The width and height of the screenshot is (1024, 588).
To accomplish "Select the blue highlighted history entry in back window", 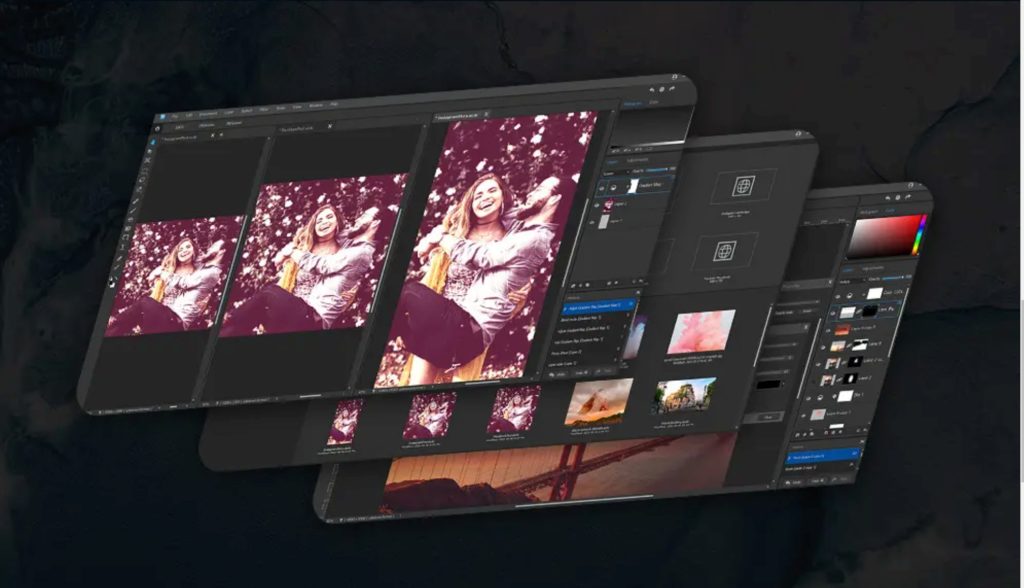I will tap(822, 454).
